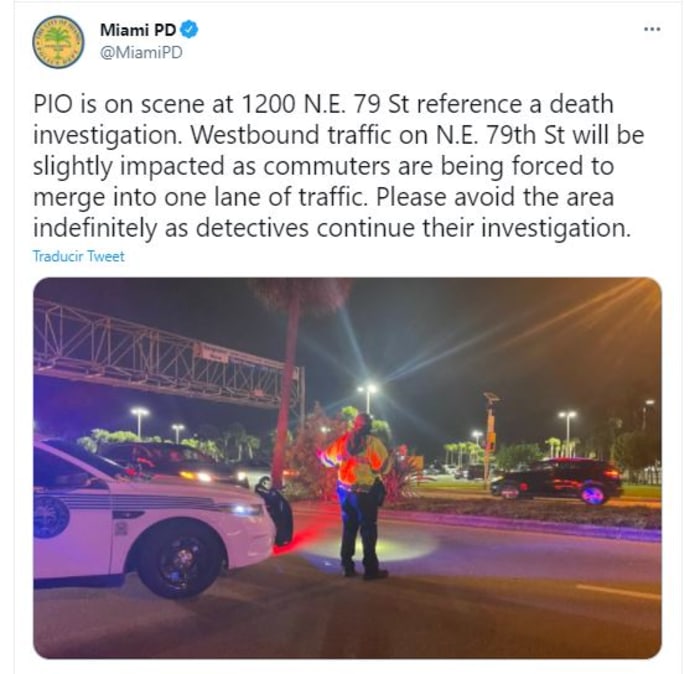Click the bright street light flare in photo
Viewport: 700px width, 674px height.
tap(367, 389)
